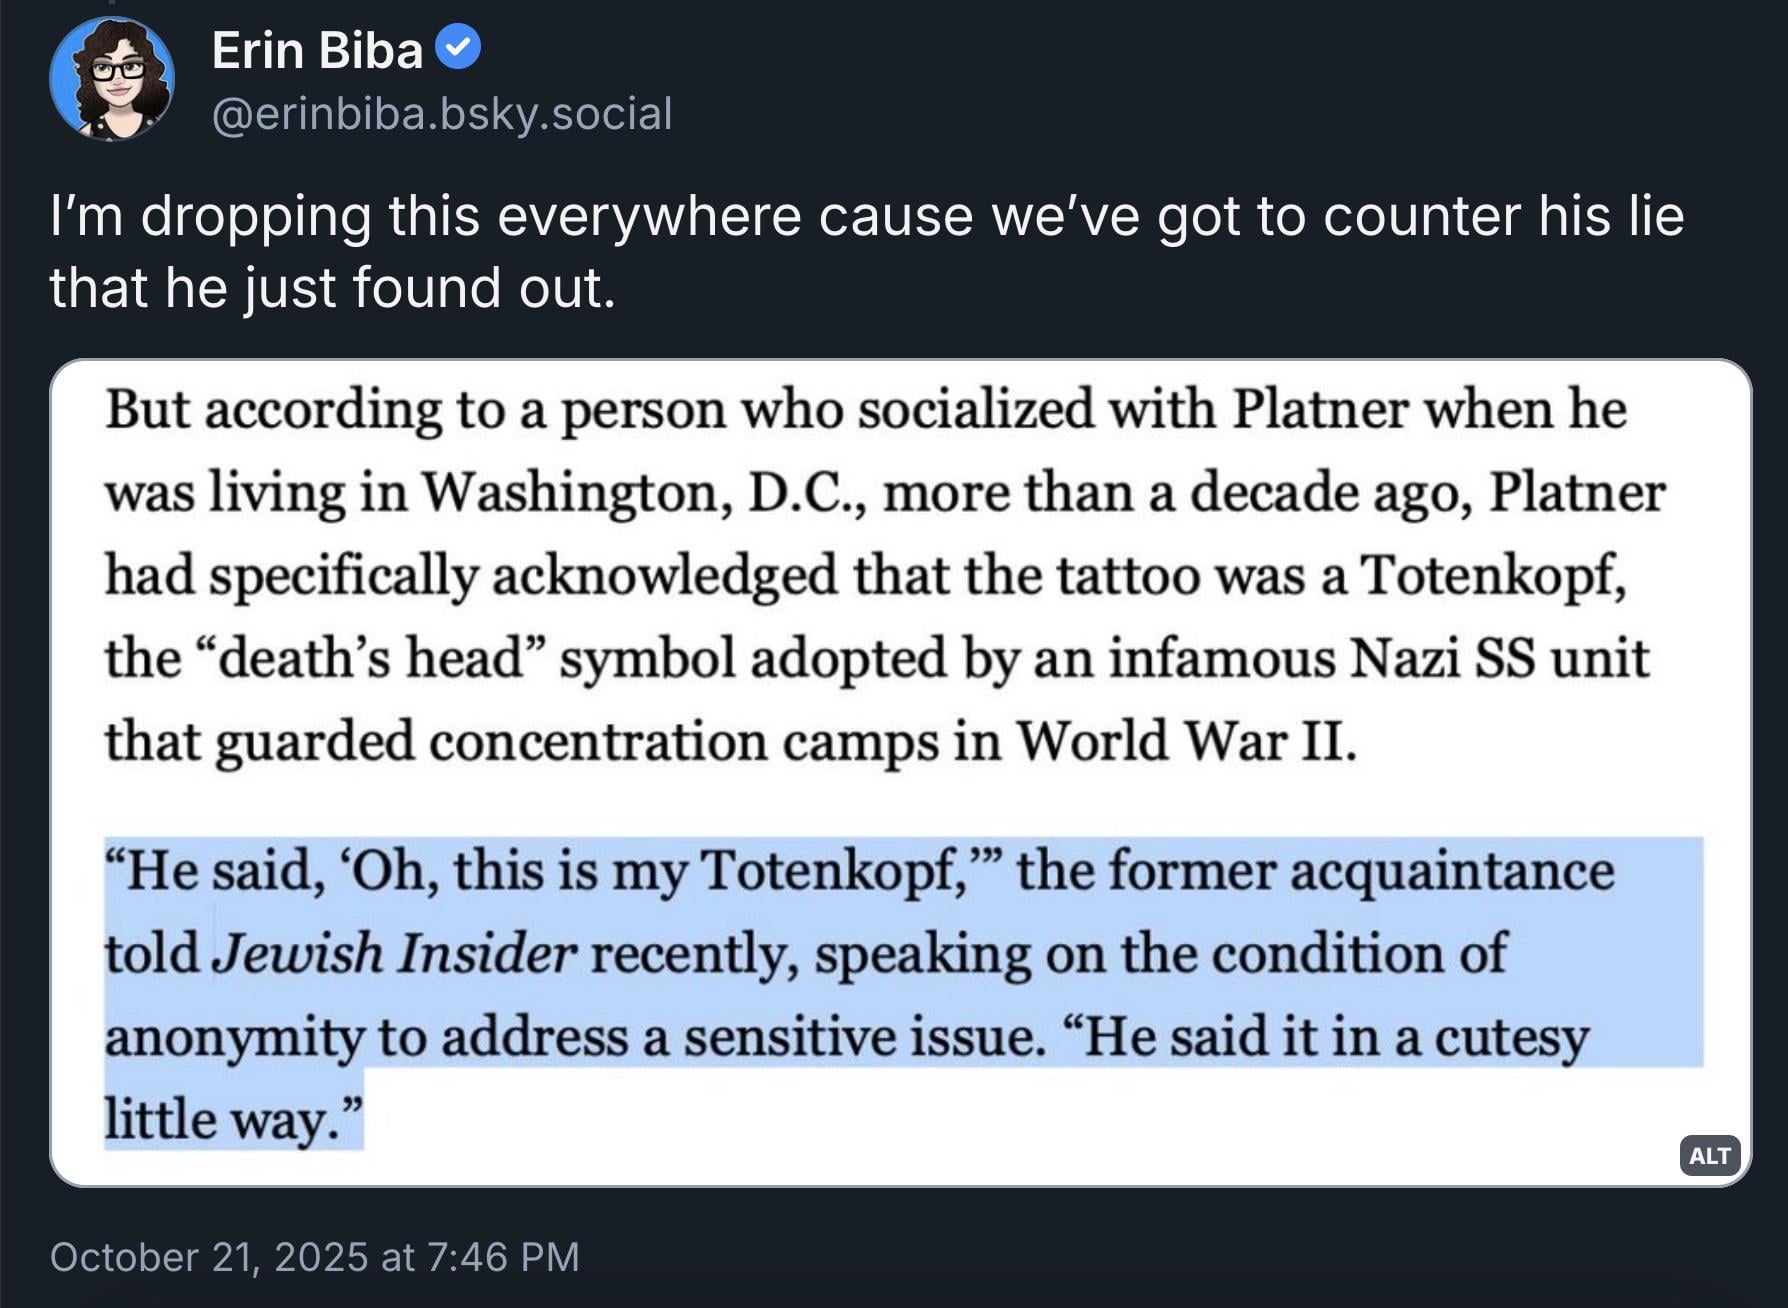Click Erin Biba's profile avatar
Viewport: 1788px width, 1308px height.
click(112, 79)
